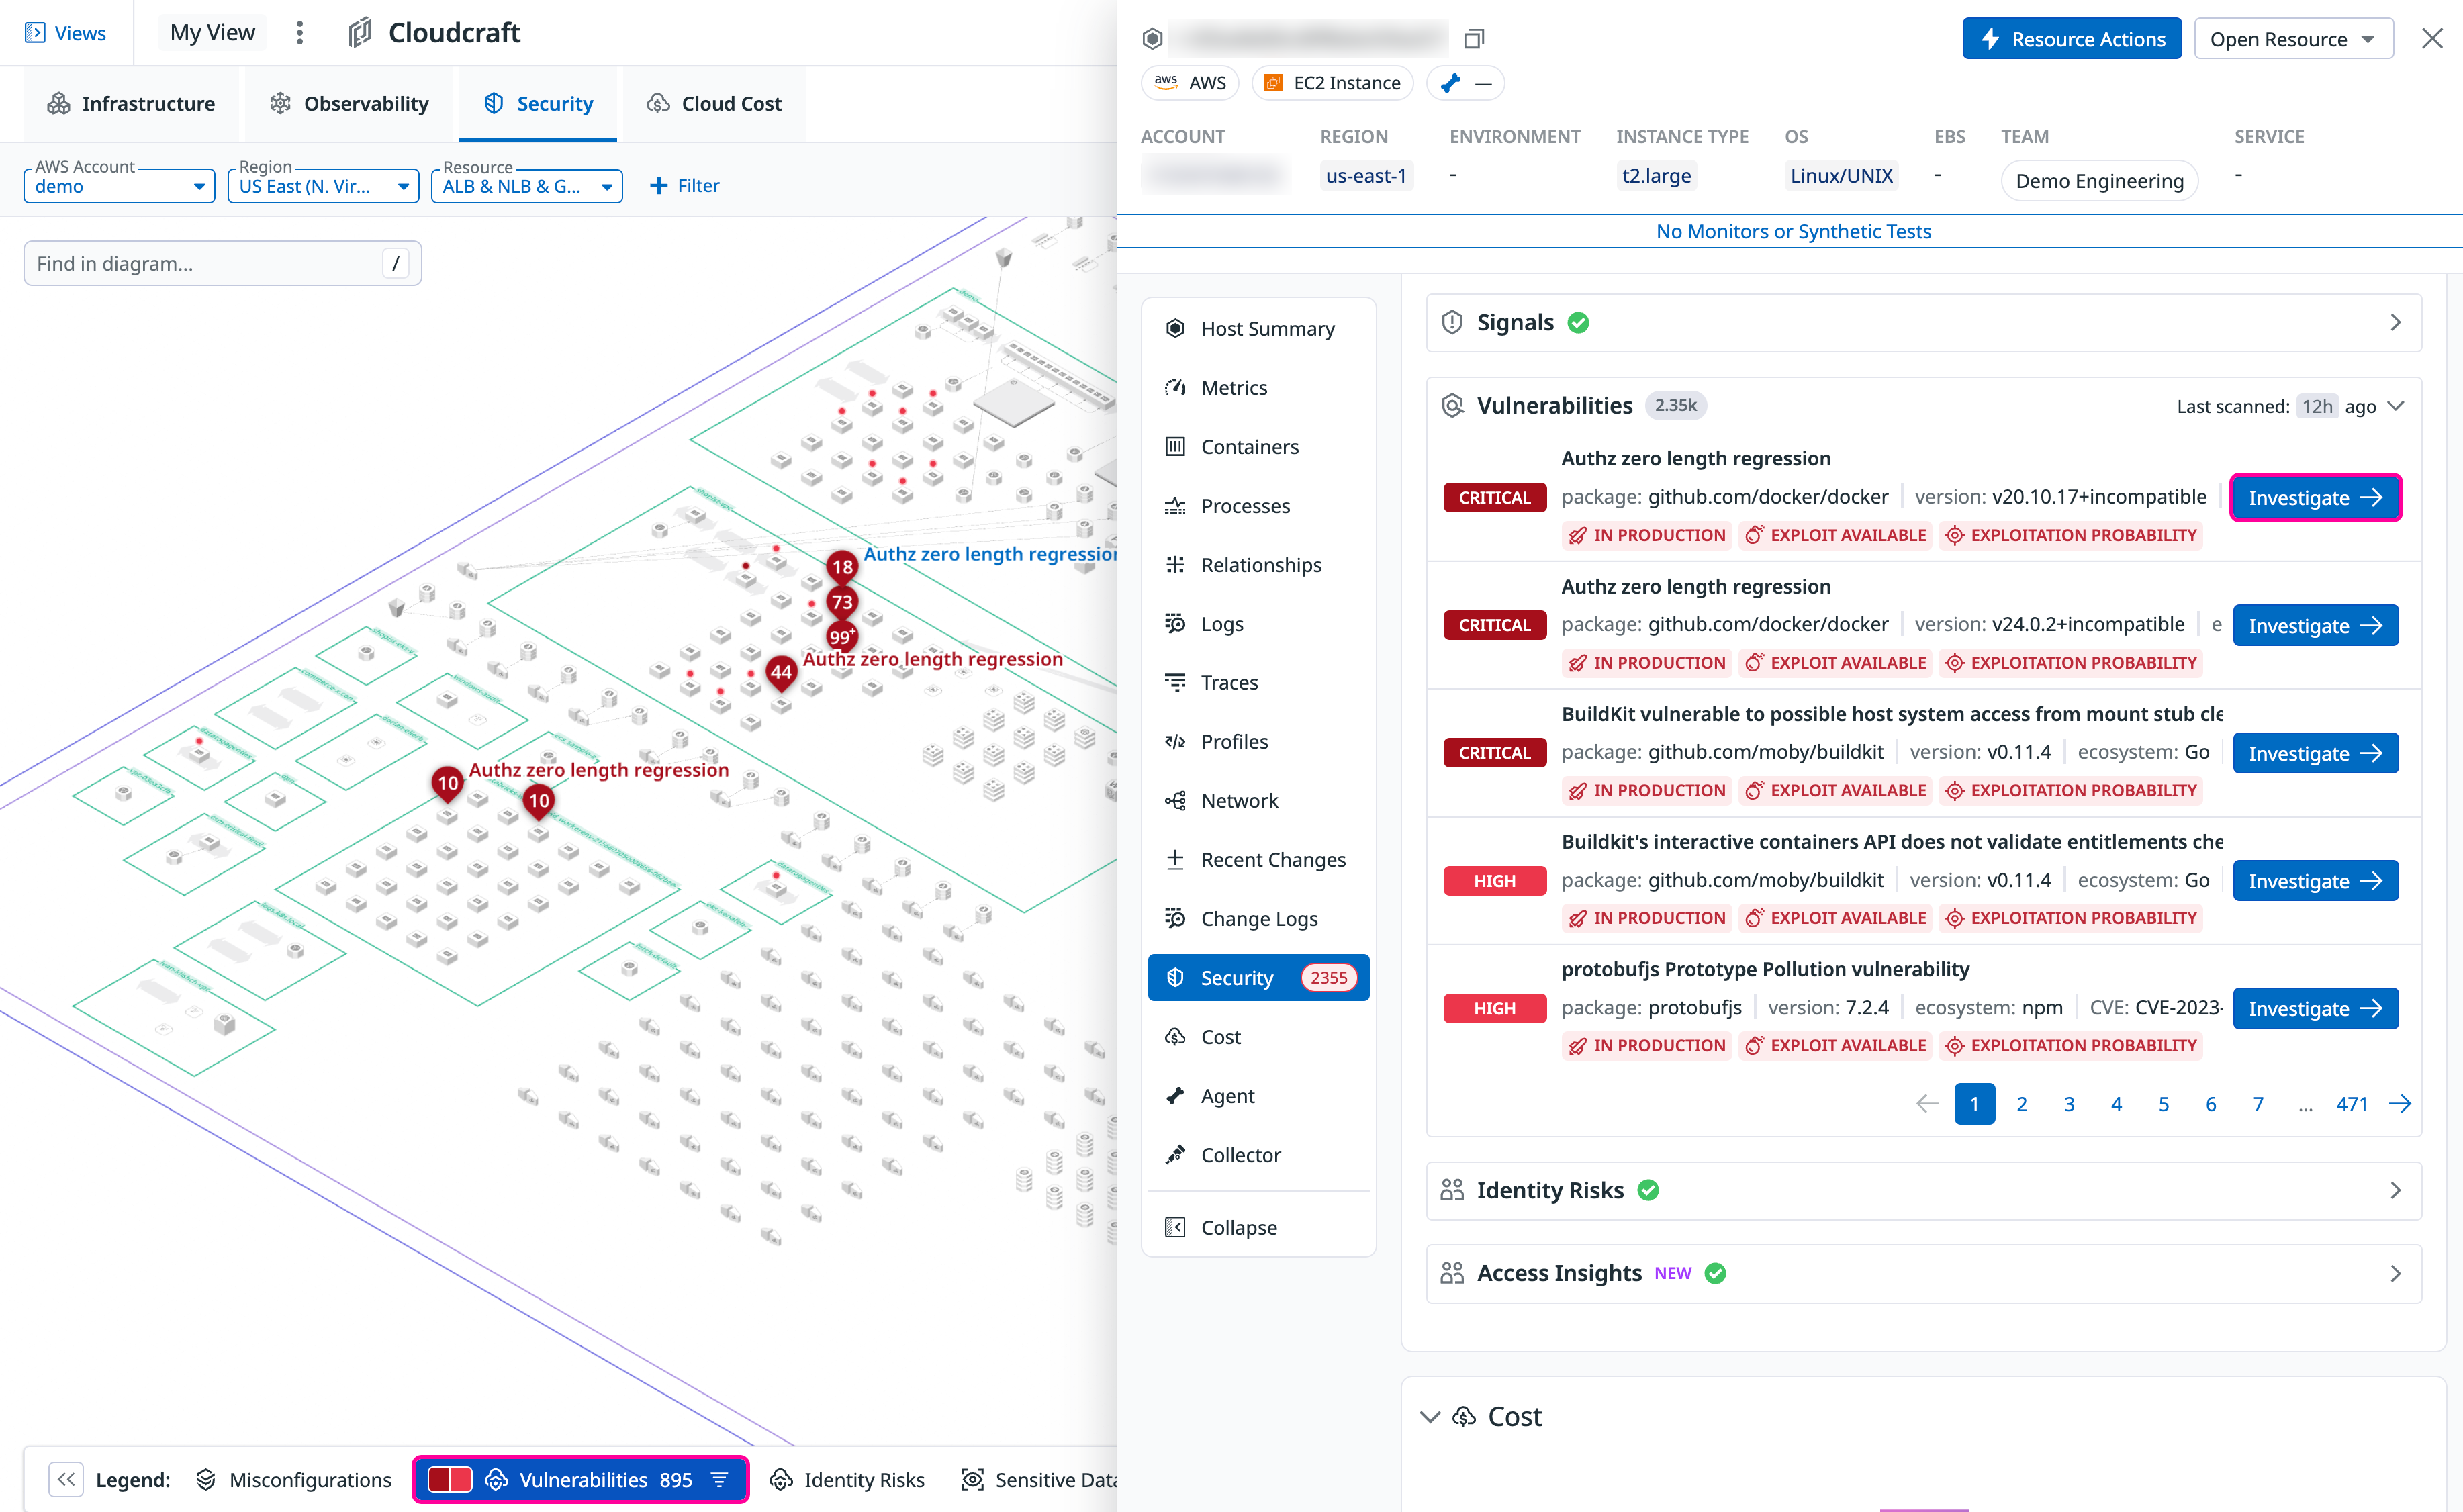
Task: Toggle the Vulnerabilities 895 legend overlay
Action: click(580, 1479)
